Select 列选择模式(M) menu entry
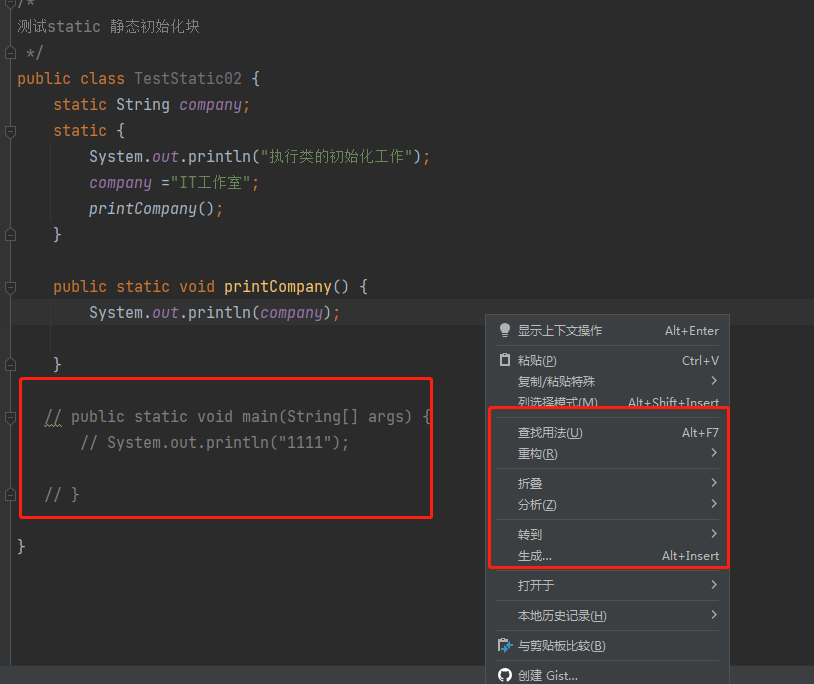Screen dimensions: 814x684 [x=607, y=402]
